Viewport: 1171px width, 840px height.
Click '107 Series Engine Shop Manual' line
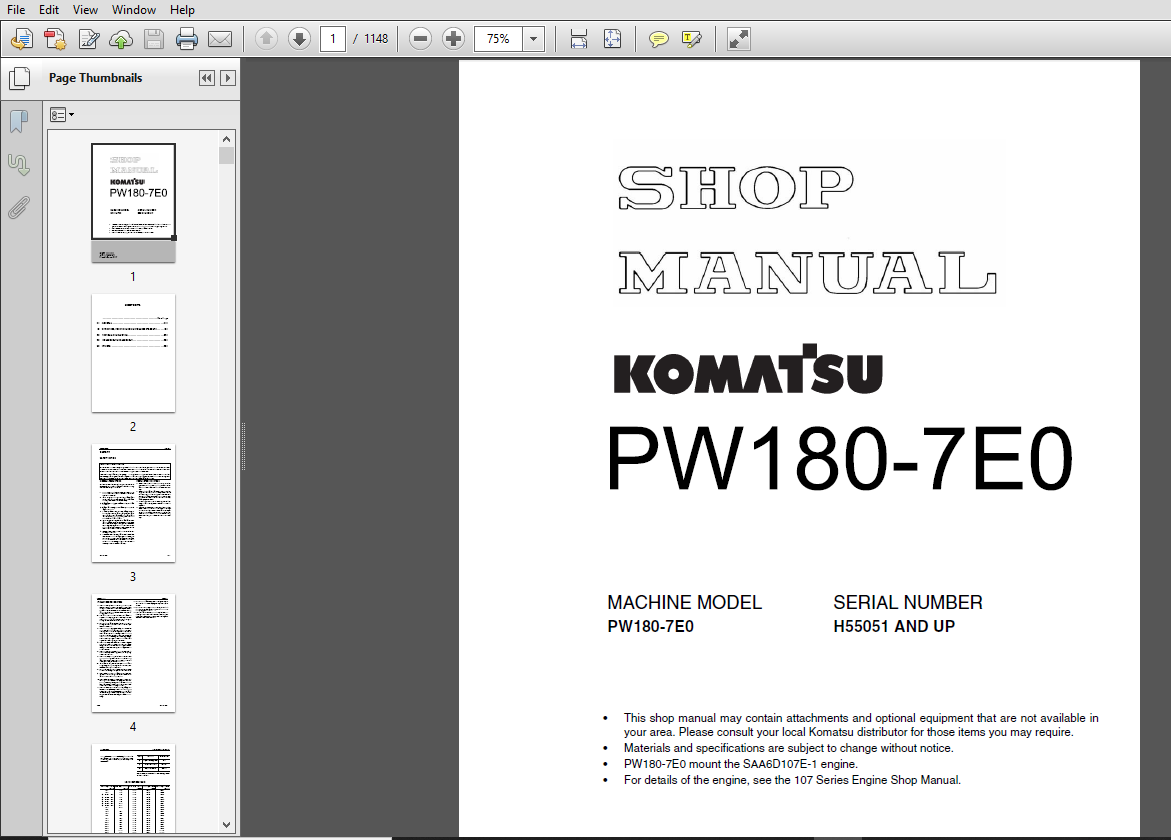792,780
